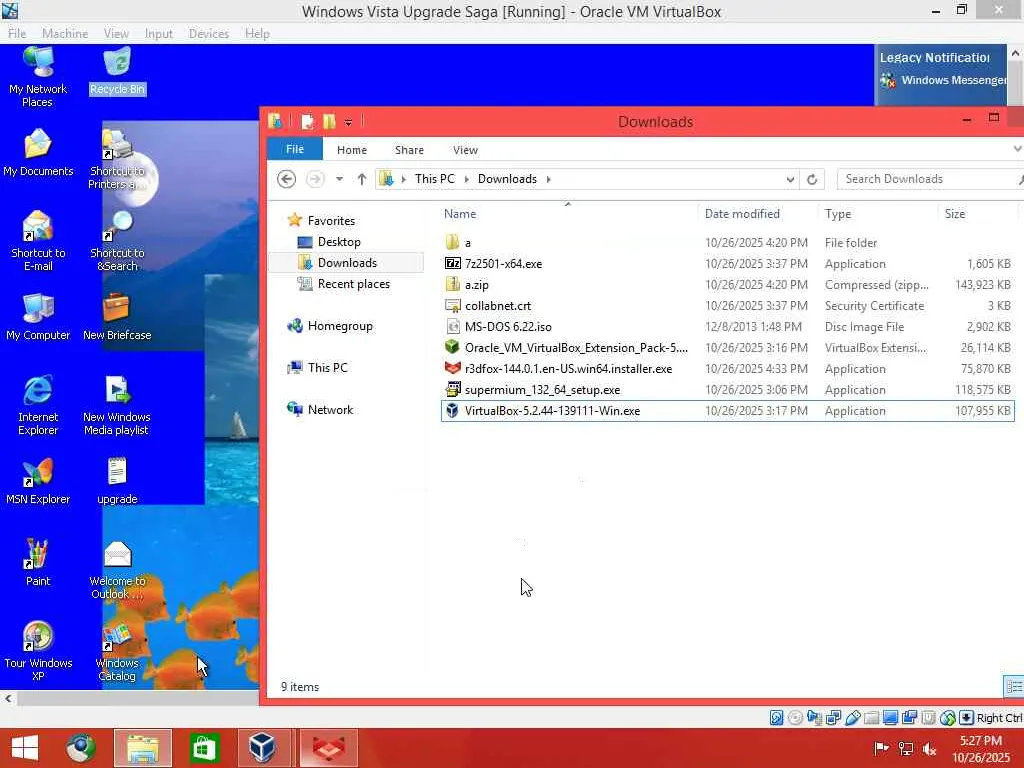Click Up to parent folder arrow

coord(362,179)
